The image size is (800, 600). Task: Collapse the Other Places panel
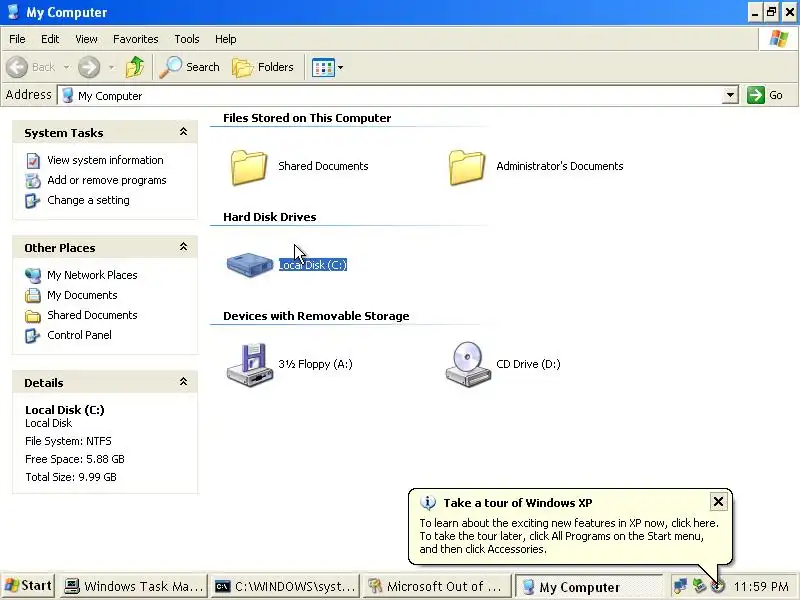(x=184, y=247)
